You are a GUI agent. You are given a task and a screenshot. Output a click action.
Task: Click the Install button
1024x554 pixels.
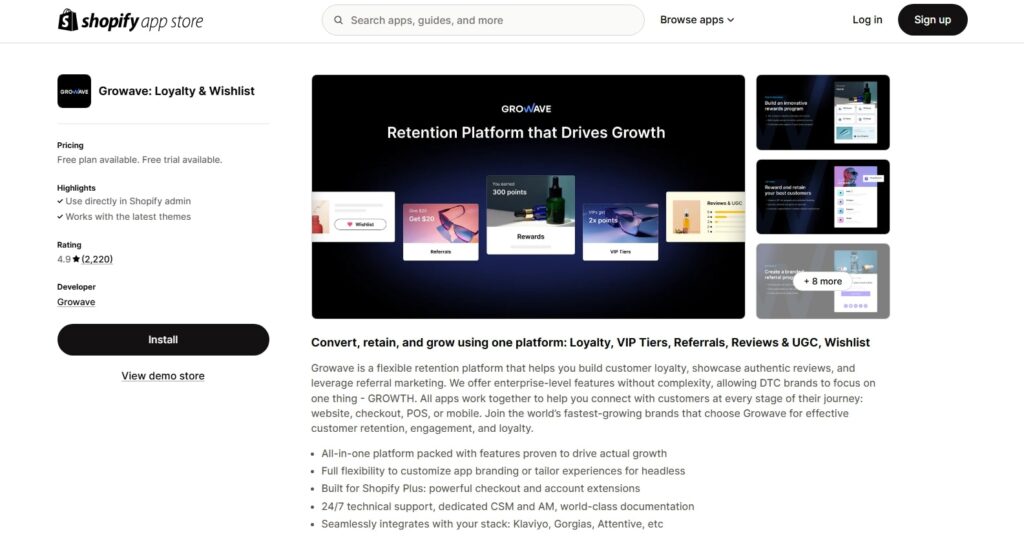(x=163, y=340)
